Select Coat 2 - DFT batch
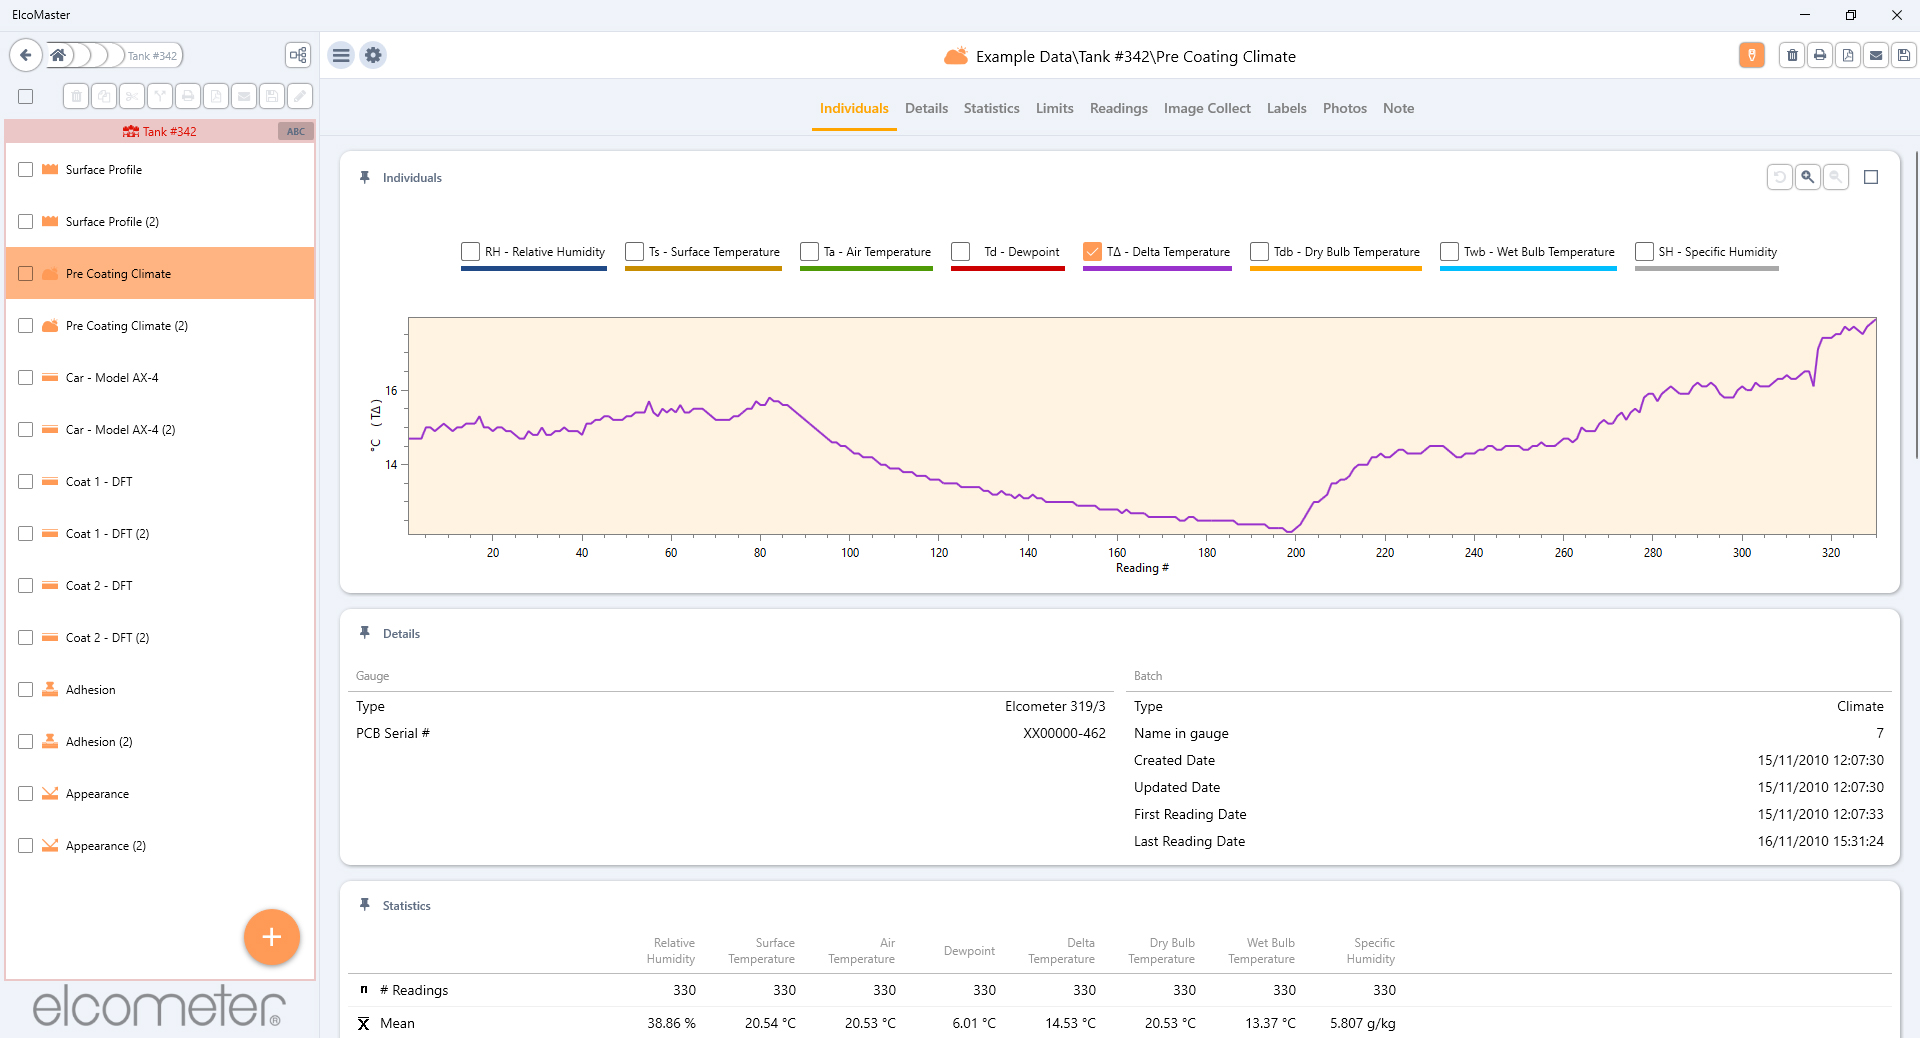1920x1038 pixels. click(x=99, y=586)
